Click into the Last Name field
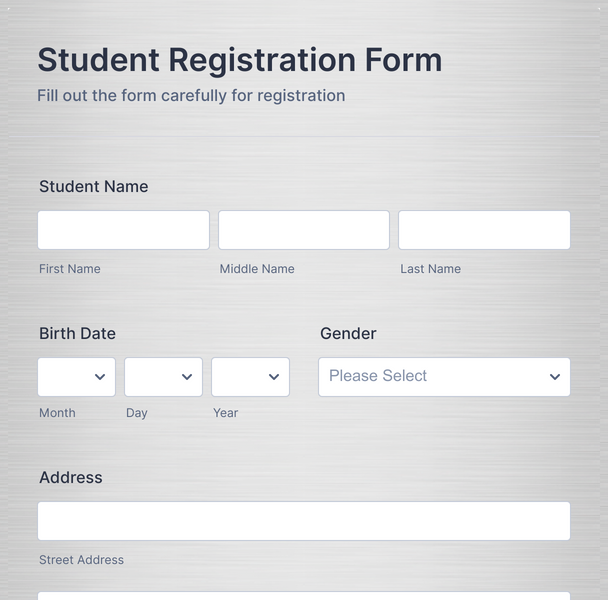 tap(484, 230)
